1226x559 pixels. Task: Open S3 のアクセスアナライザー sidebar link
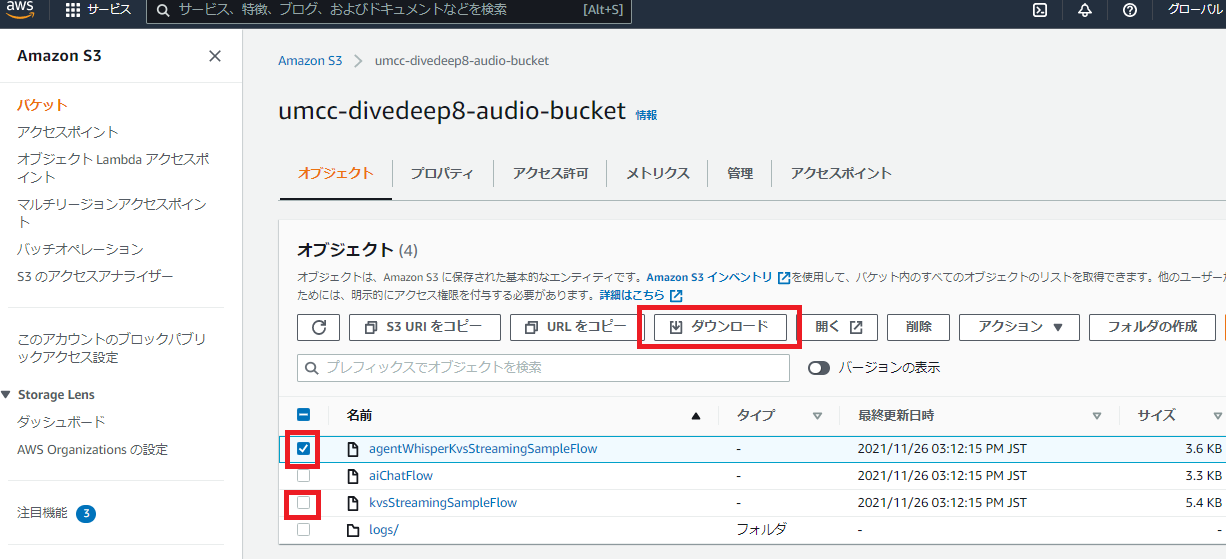click(x=95, y=276)
